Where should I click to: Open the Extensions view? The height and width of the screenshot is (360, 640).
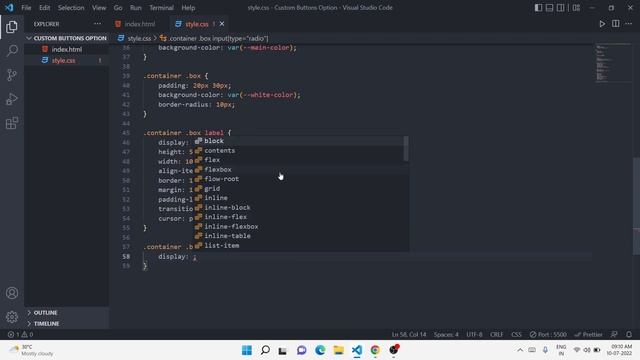click(x=12, y=123)
